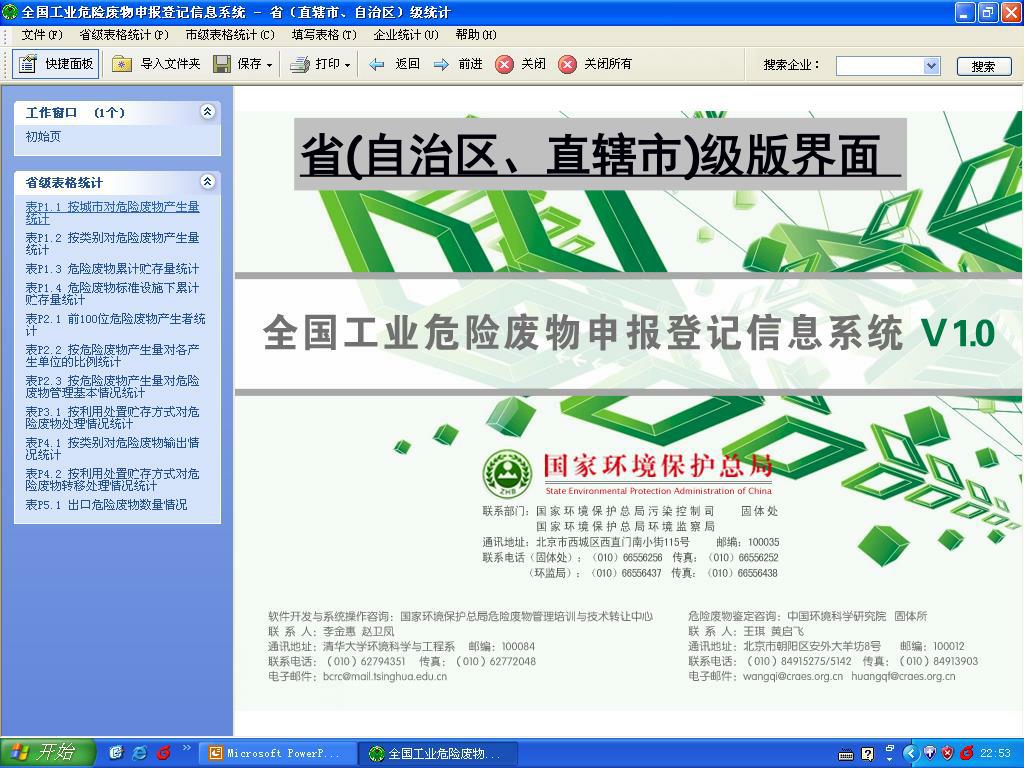
Task: Click the 搜索 button
Action: tap(984, 66)
